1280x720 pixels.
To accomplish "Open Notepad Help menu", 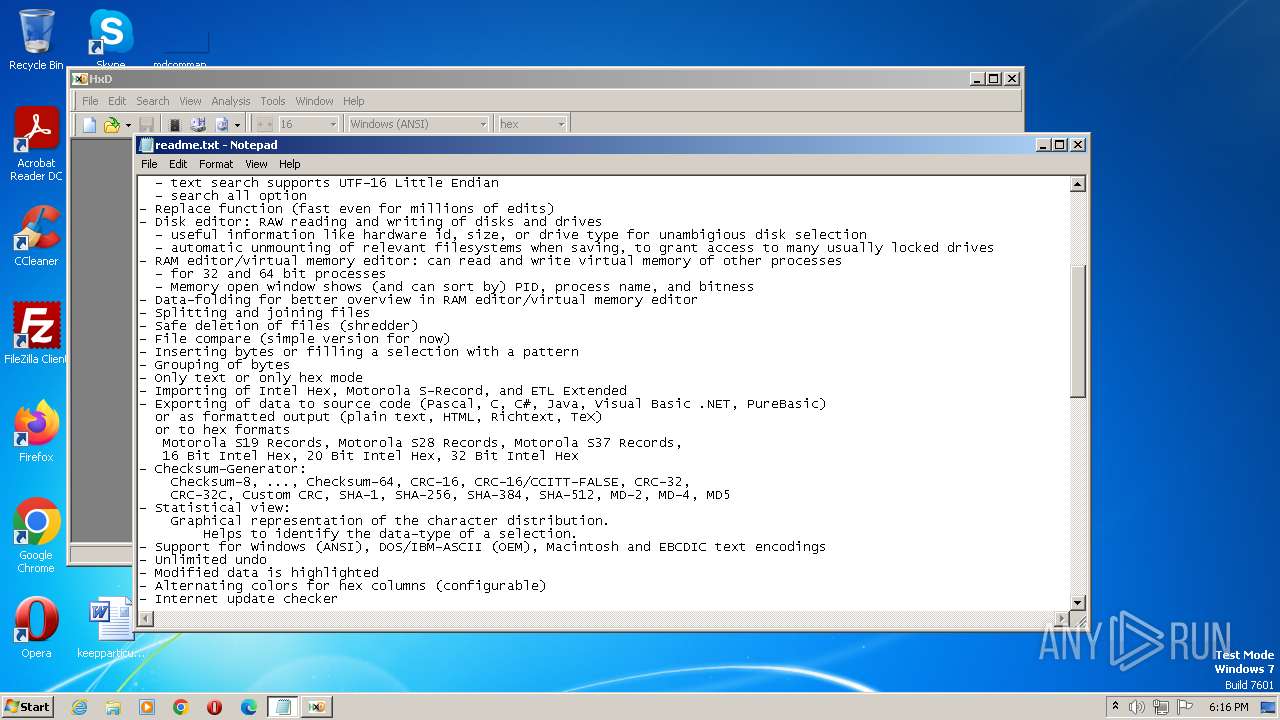I will click(290, 164).
